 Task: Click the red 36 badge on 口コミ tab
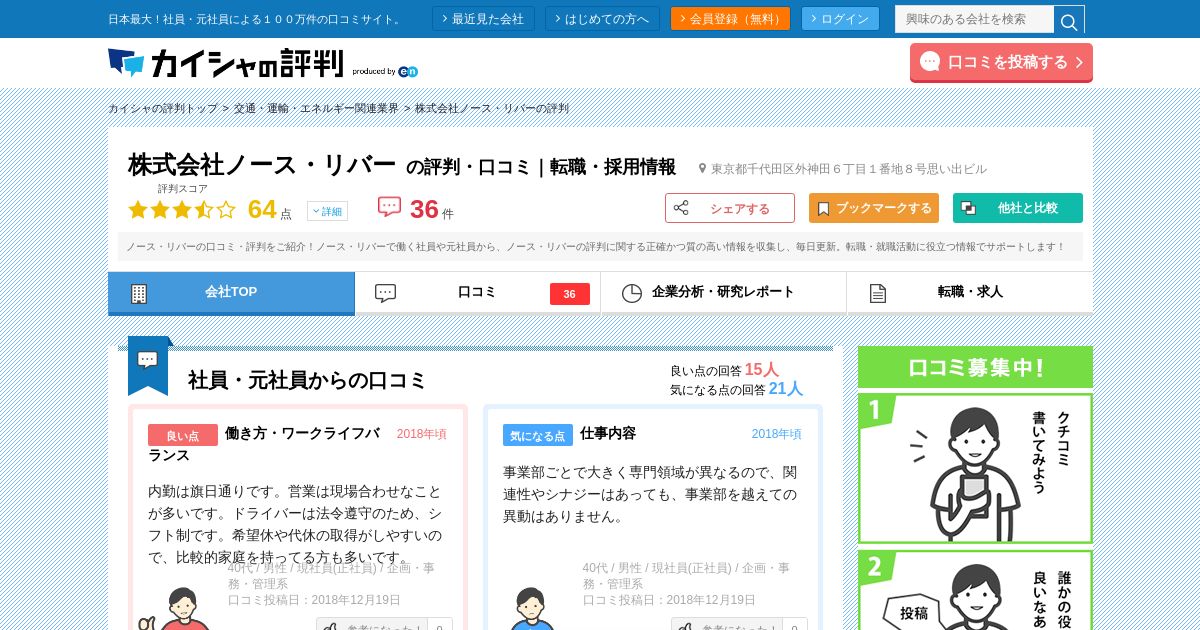click(570, 294)
